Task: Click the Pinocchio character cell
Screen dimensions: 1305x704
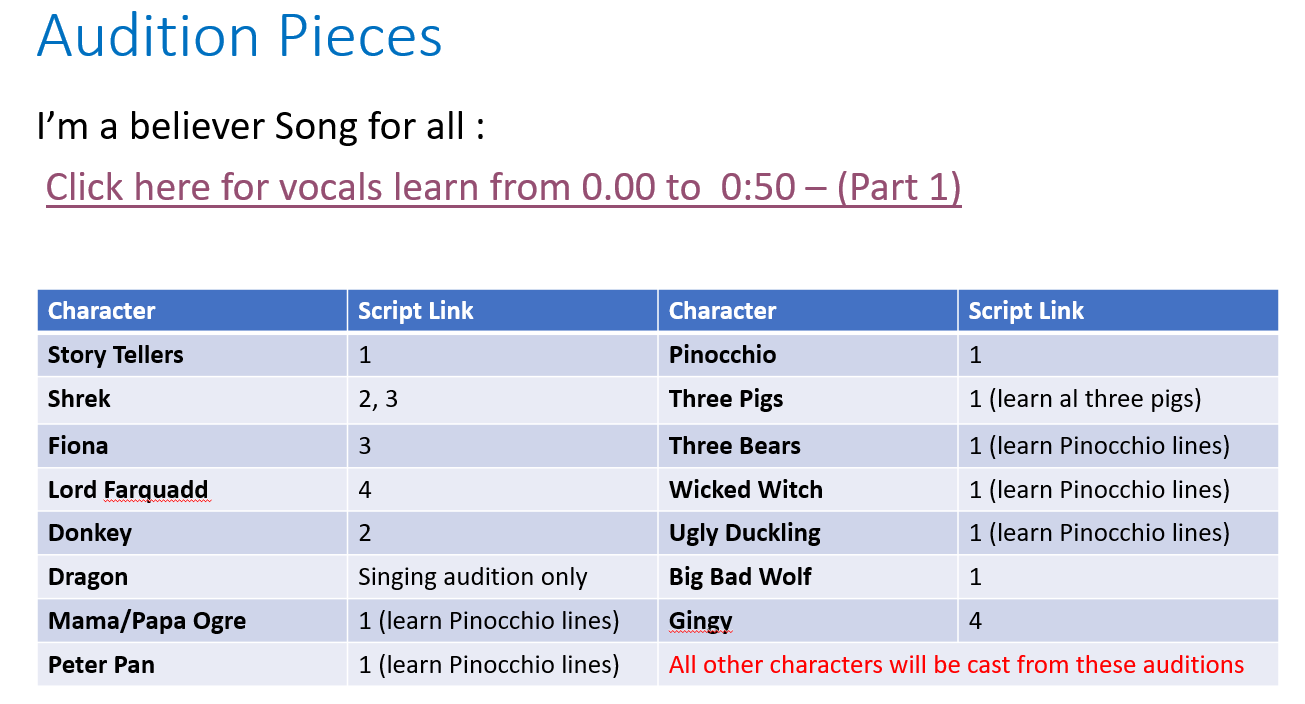Action: pos(808,355)
